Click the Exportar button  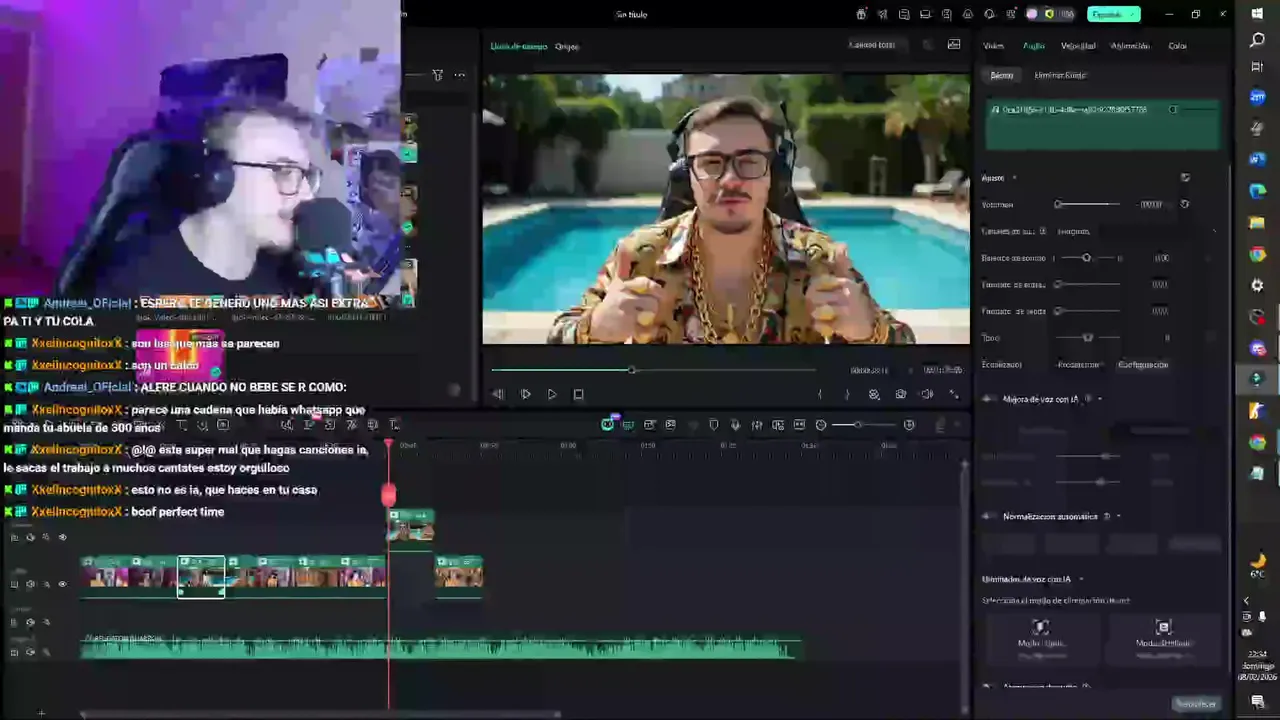[1113, 14]
